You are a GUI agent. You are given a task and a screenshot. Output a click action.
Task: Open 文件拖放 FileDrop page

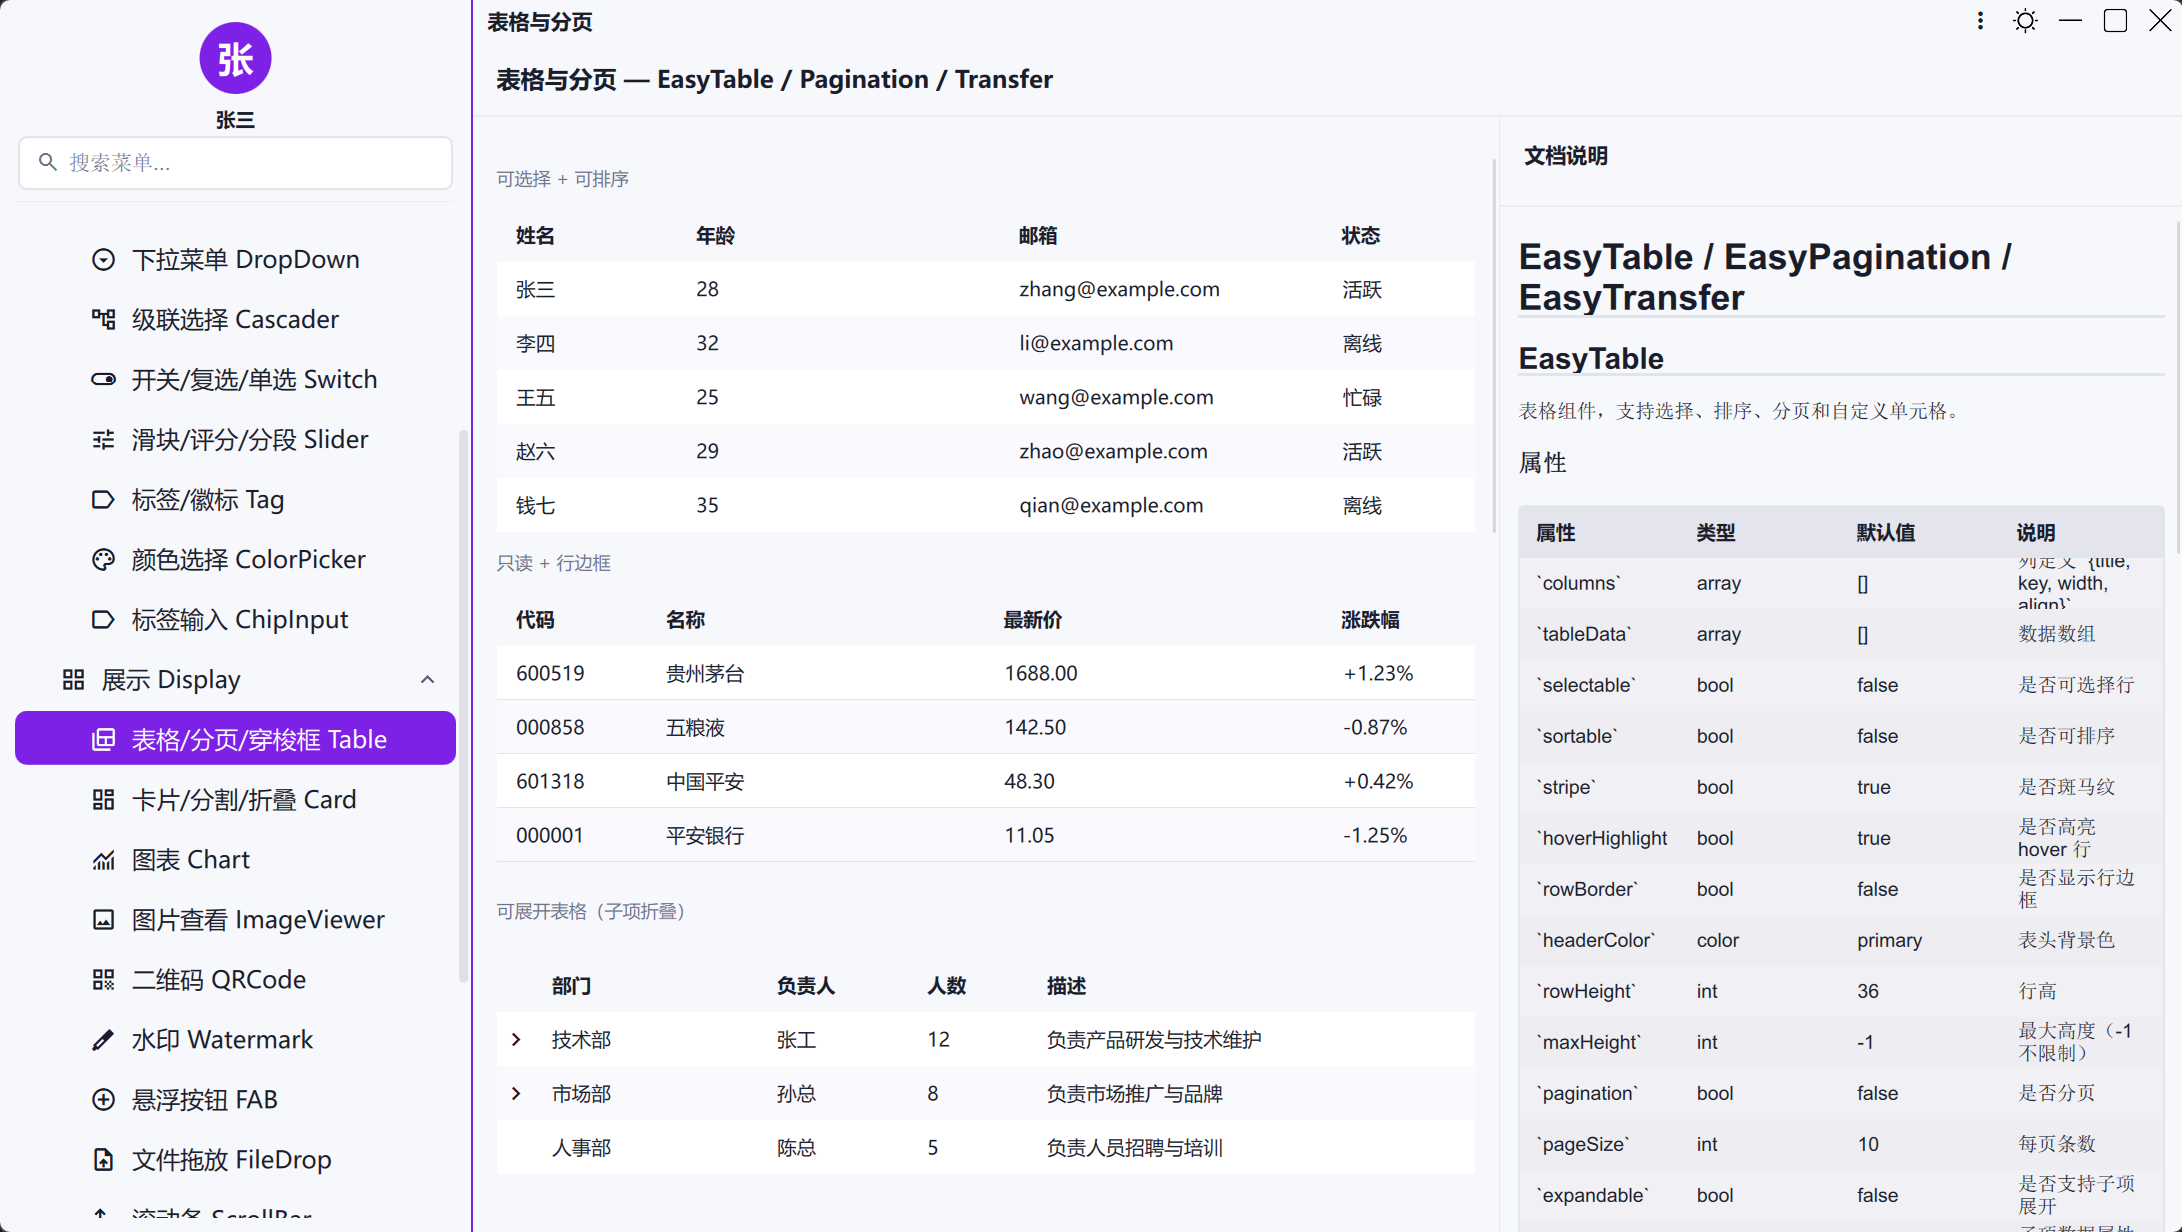(236, 1160)
